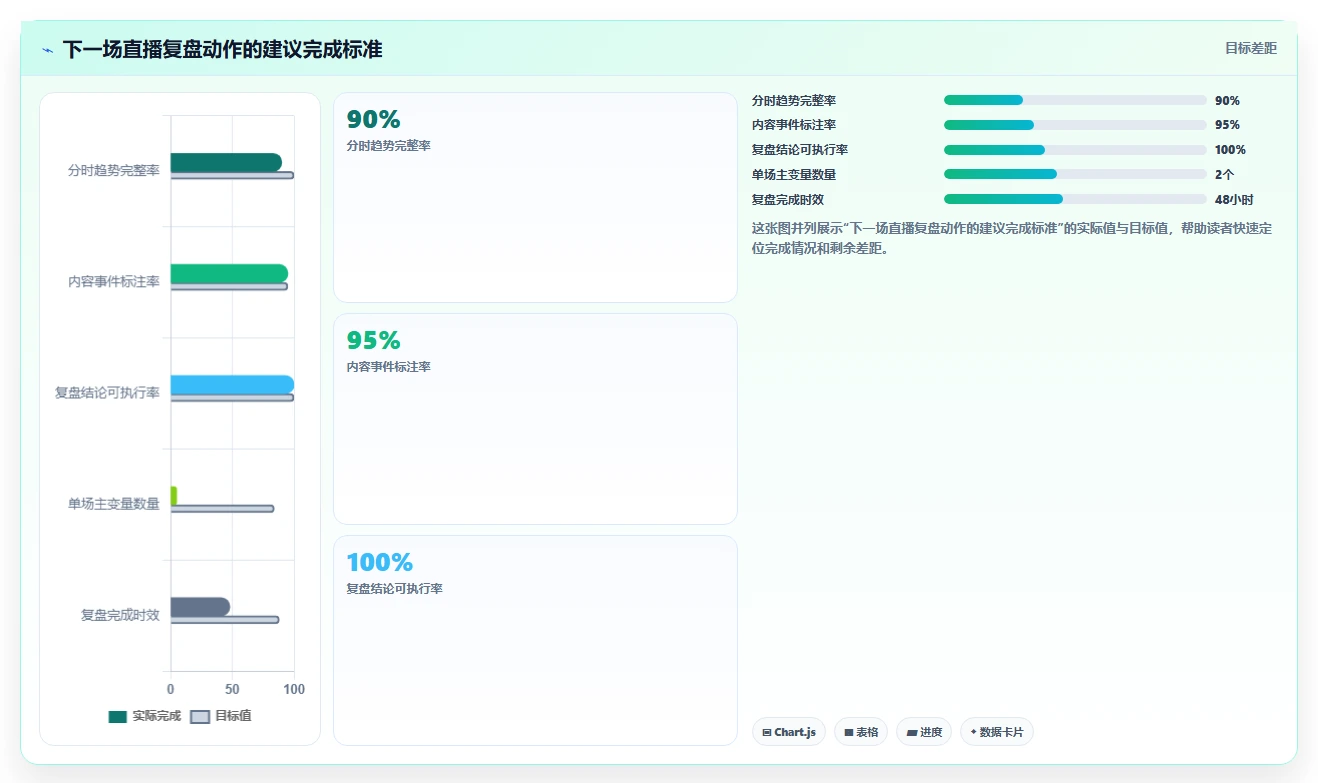The height and width of the screenshot is (783, 1318).
Task: Click the 2个 value in progress list
Action: point(1224,174)
